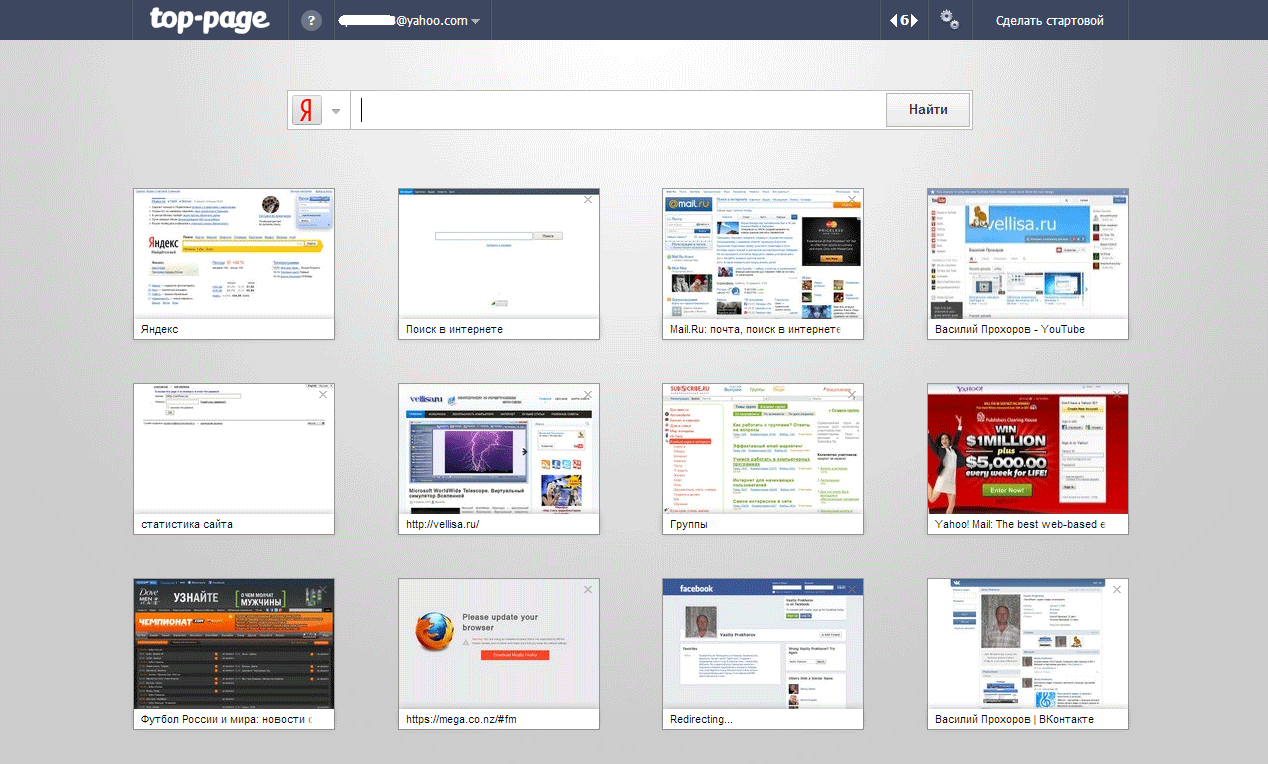Open the search engine selector arrow

pos(337,111)
